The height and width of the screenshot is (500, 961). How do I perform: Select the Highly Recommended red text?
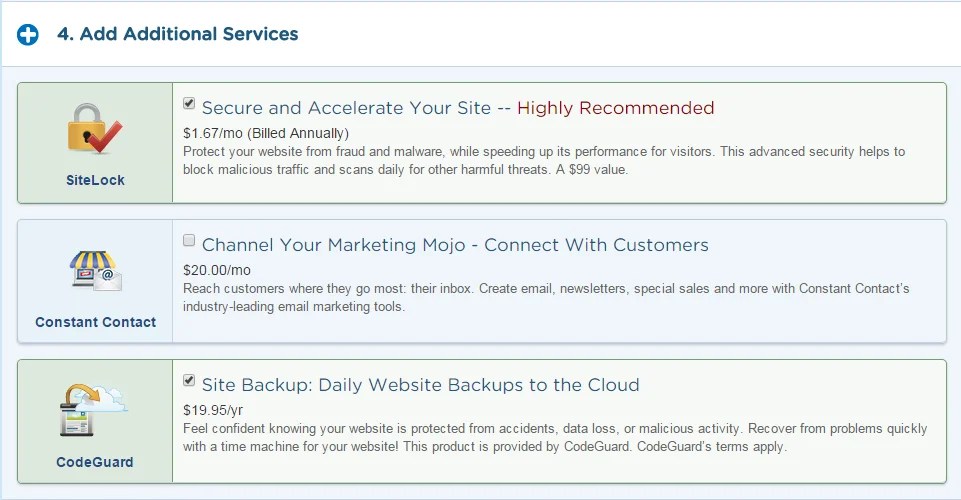click(615, 108)
